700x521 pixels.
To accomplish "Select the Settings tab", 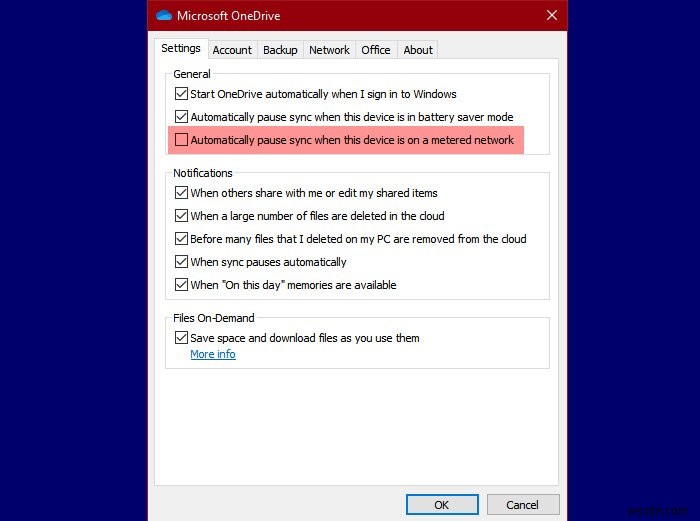I will pyautogui.click(x=181, y=48).
